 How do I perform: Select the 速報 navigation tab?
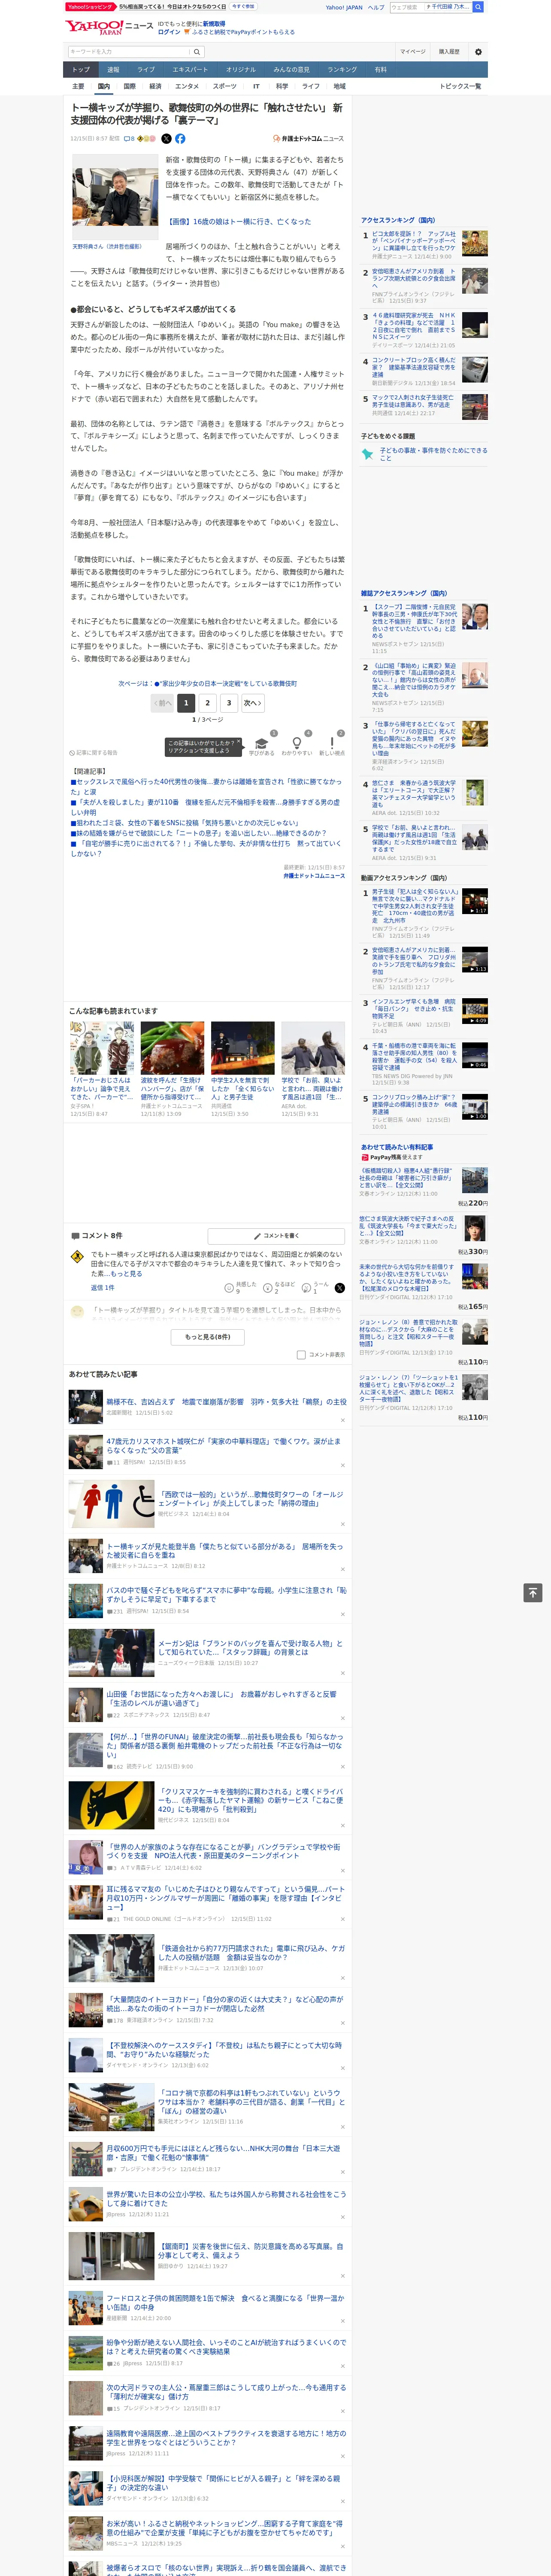113,70
